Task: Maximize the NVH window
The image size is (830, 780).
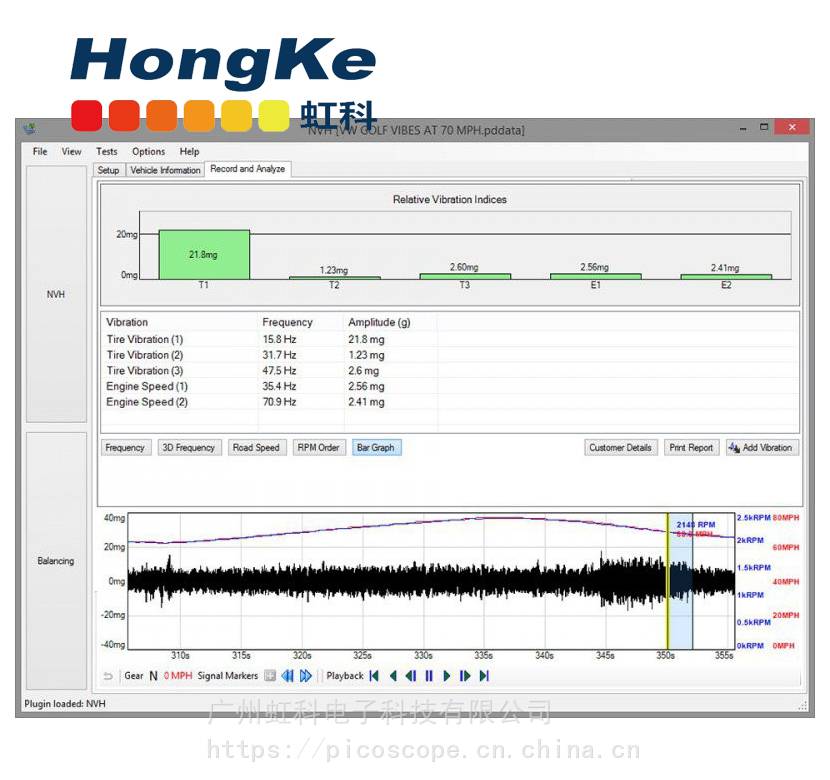Action: 763,127
